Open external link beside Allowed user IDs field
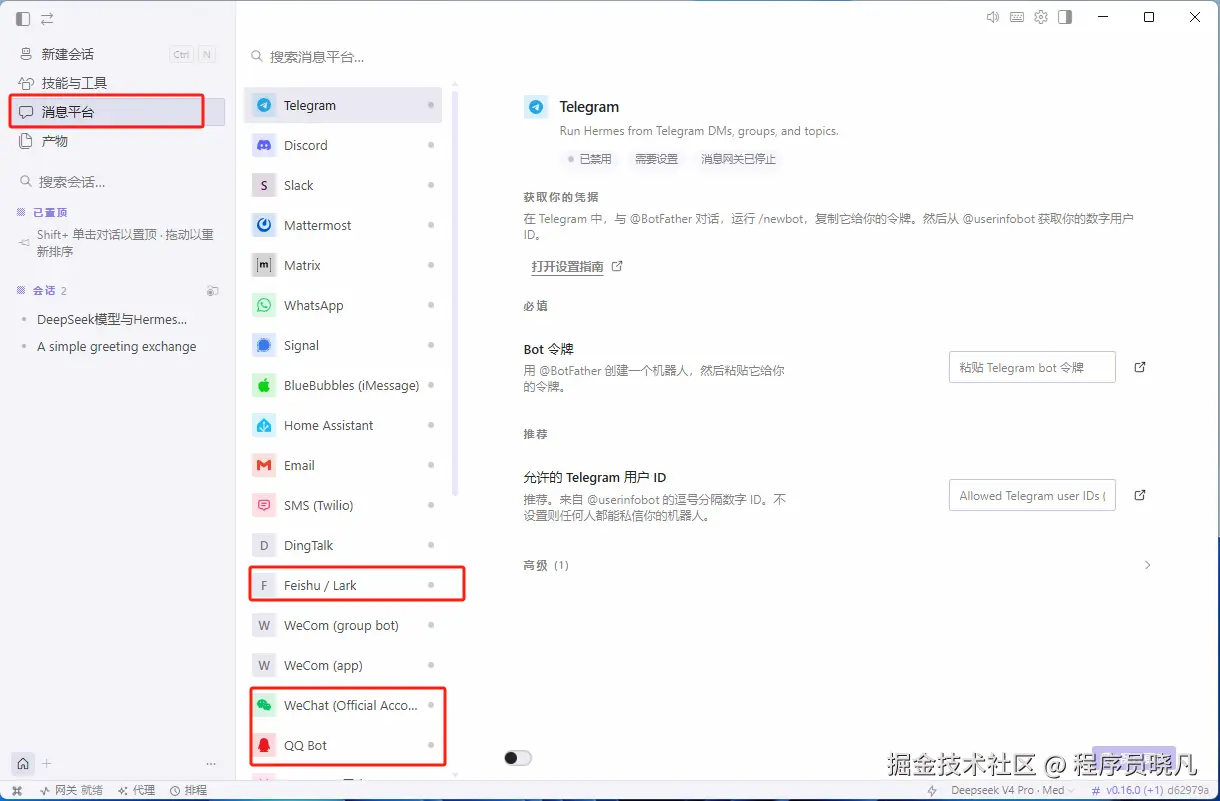 (x=1140, y=495)
